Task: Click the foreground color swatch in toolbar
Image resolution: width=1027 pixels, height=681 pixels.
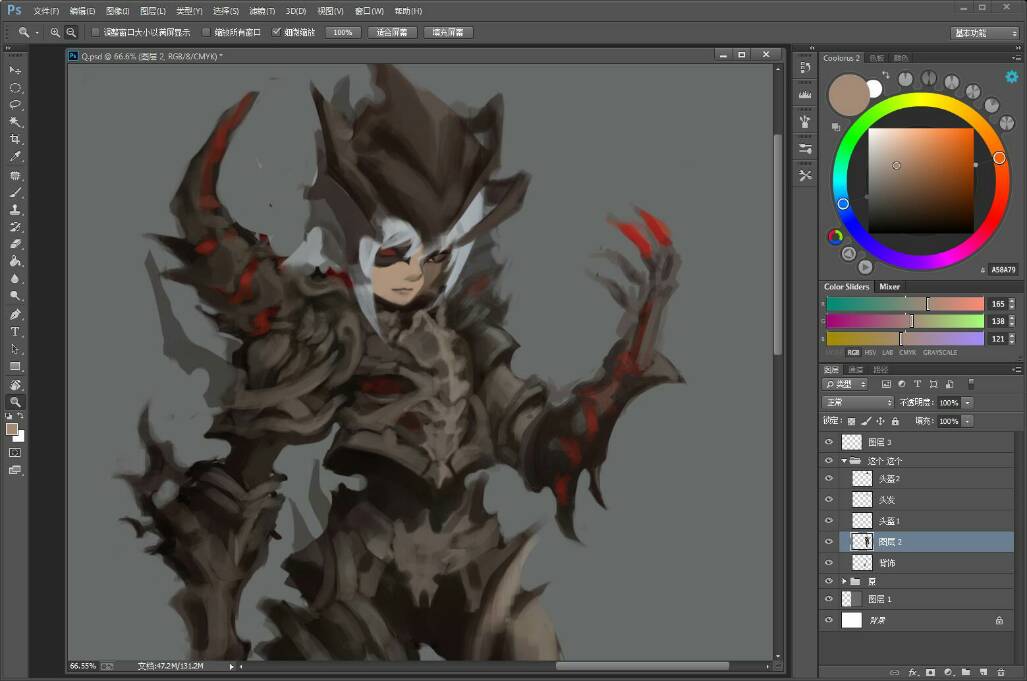Action: pos(12,428)
